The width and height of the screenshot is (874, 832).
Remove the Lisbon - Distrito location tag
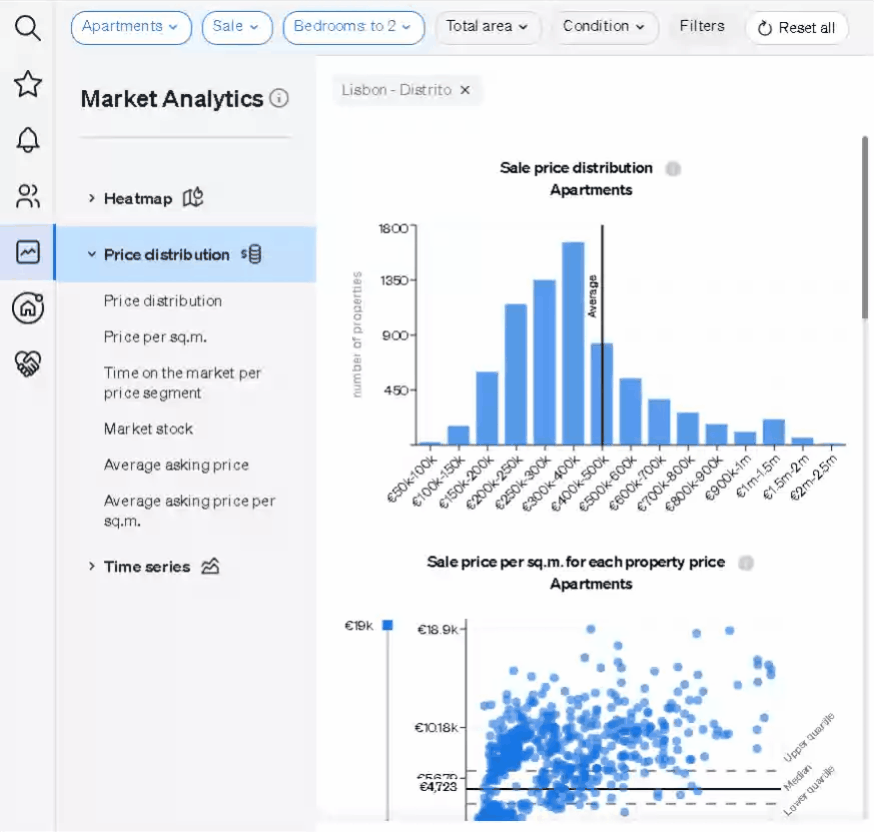(x=464, y=90)
